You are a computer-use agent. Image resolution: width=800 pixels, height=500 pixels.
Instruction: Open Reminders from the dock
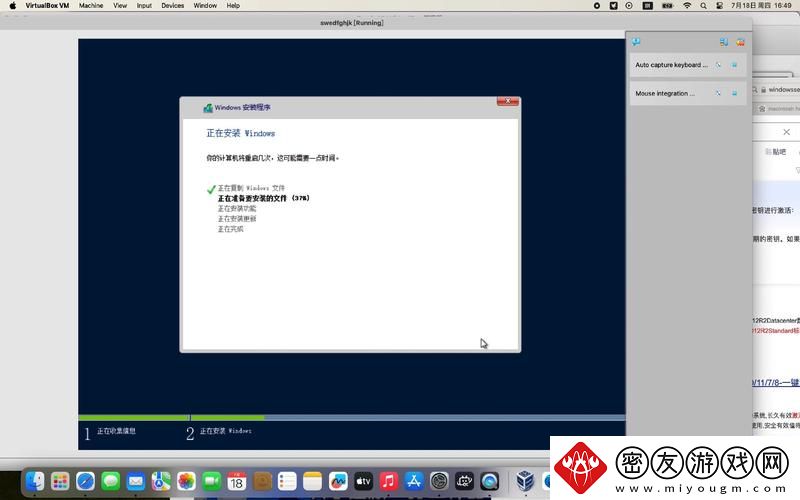tap(287, 481)
